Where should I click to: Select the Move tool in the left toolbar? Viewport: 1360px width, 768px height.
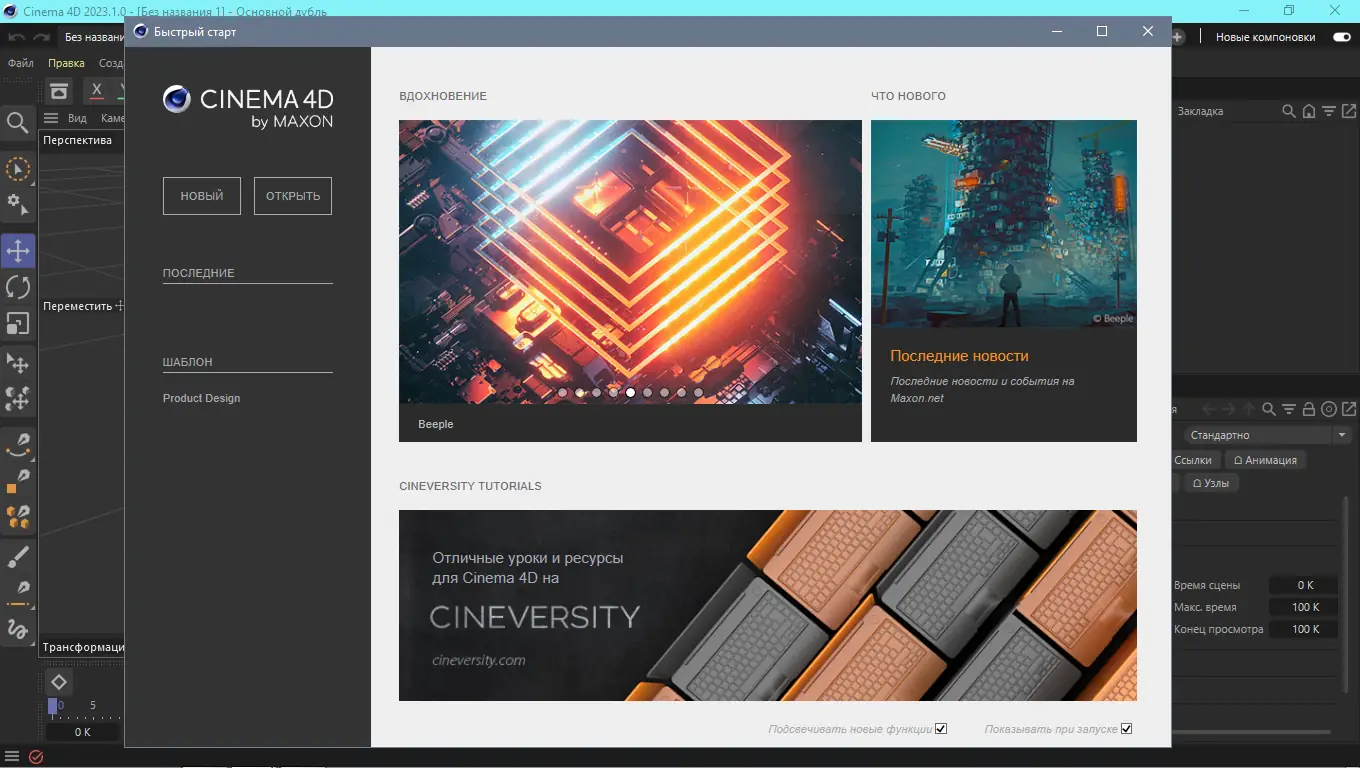[x=17, y=250]
